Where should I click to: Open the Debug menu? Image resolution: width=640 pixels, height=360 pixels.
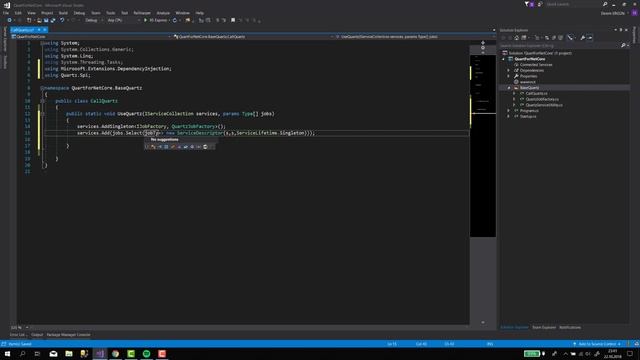point(79,13)
